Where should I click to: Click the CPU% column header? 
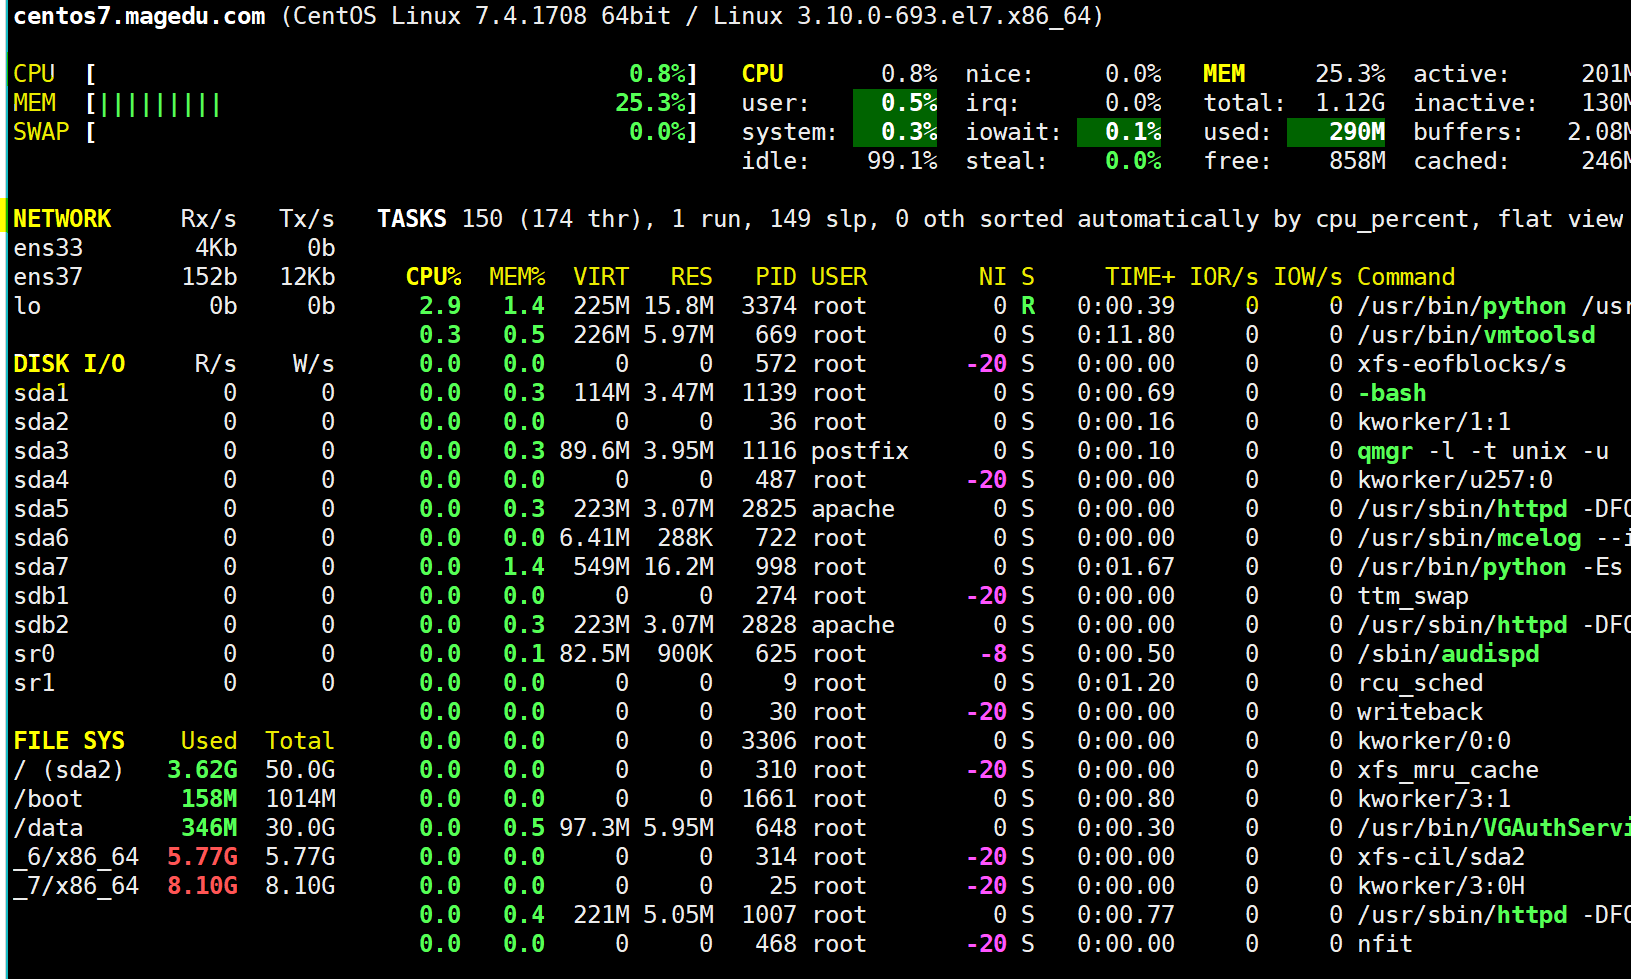433,277
